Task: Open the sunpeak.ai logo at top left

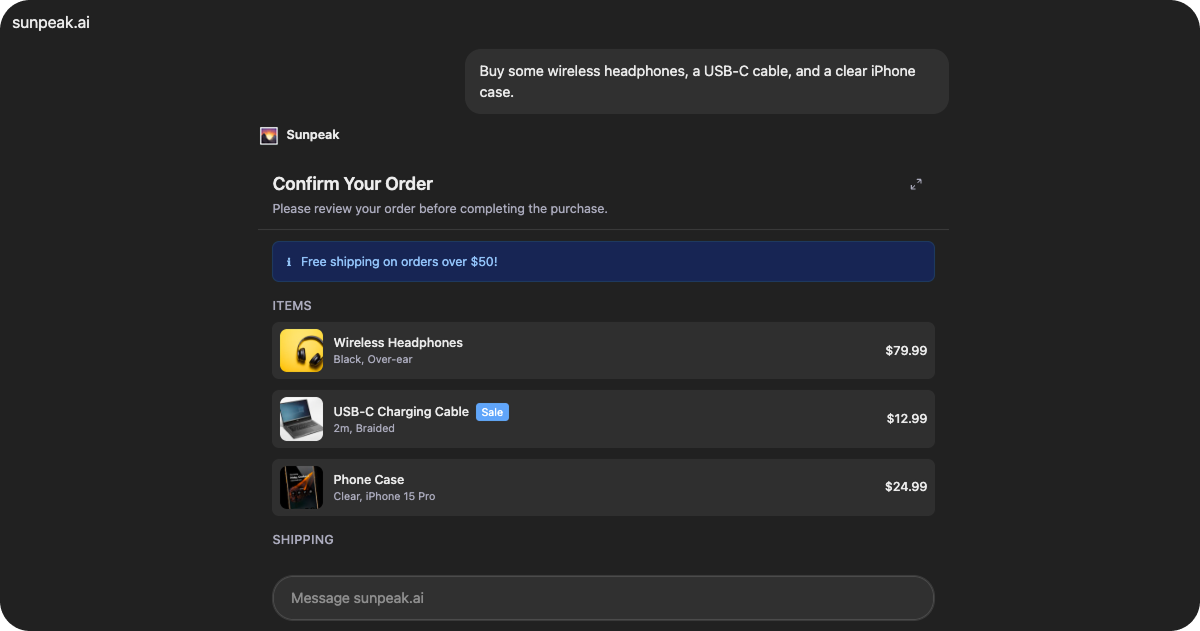Action: [x=51, y=22]
